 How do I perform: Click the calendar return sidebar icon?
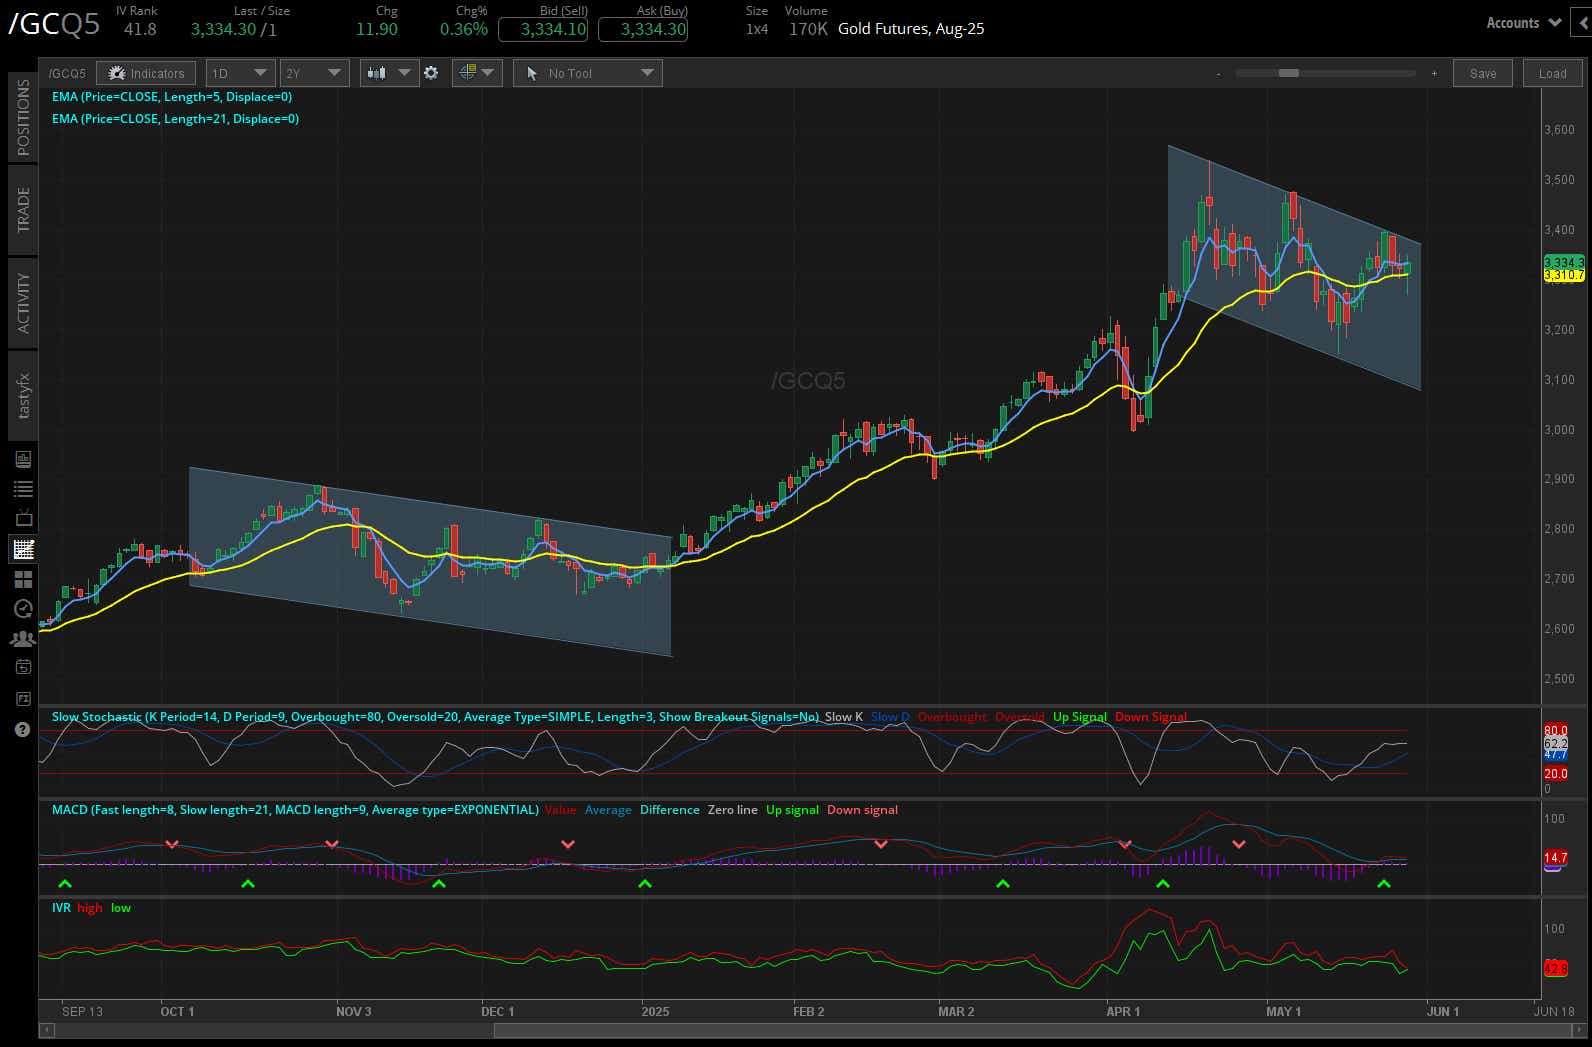point(23,667)
